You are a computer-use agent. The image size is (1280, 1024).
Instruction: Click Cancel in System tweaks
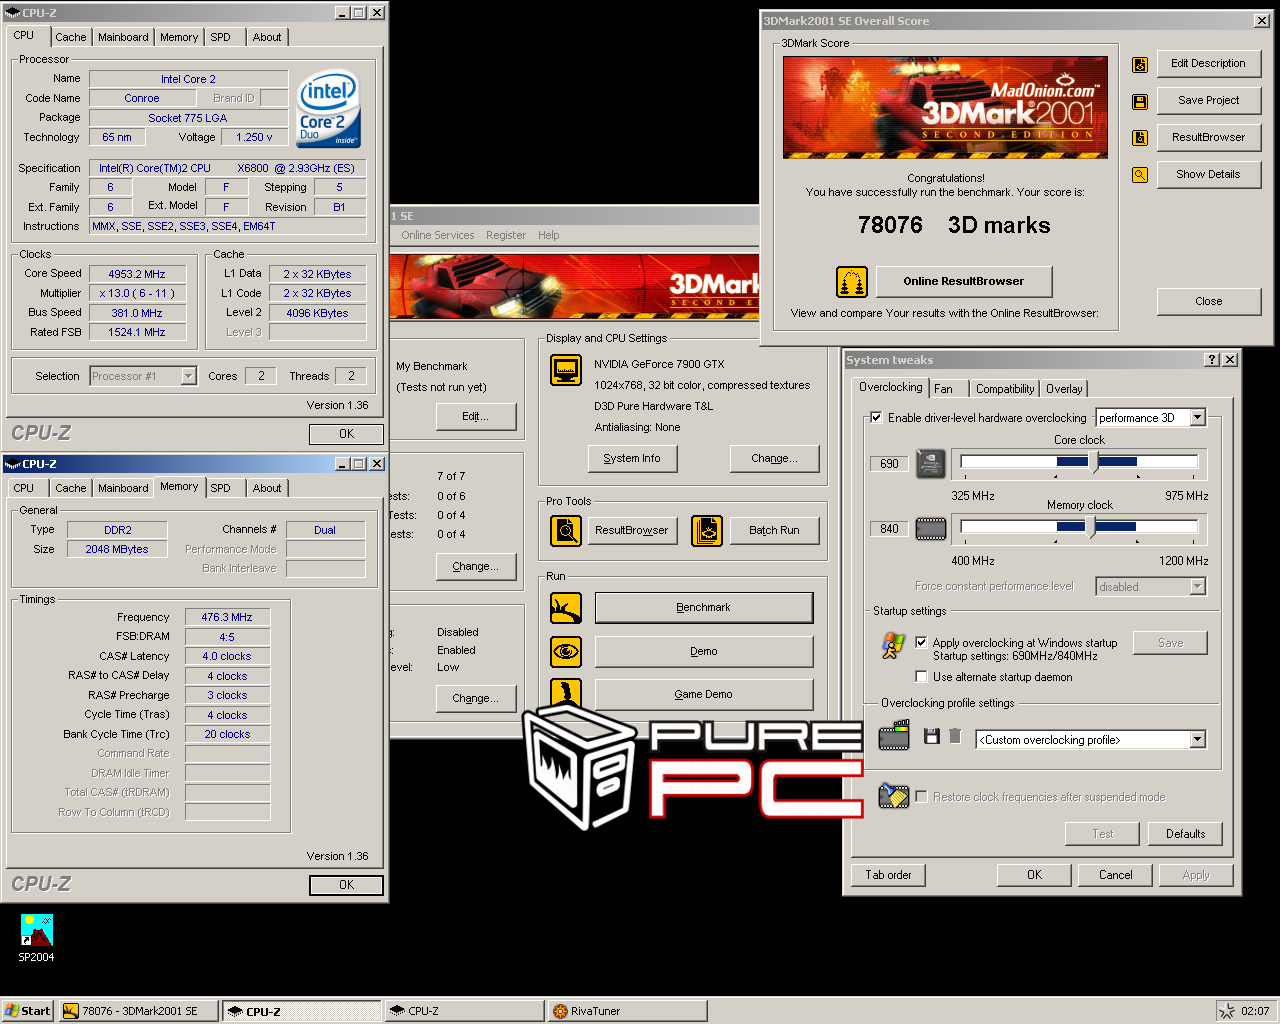(1116, 875)
